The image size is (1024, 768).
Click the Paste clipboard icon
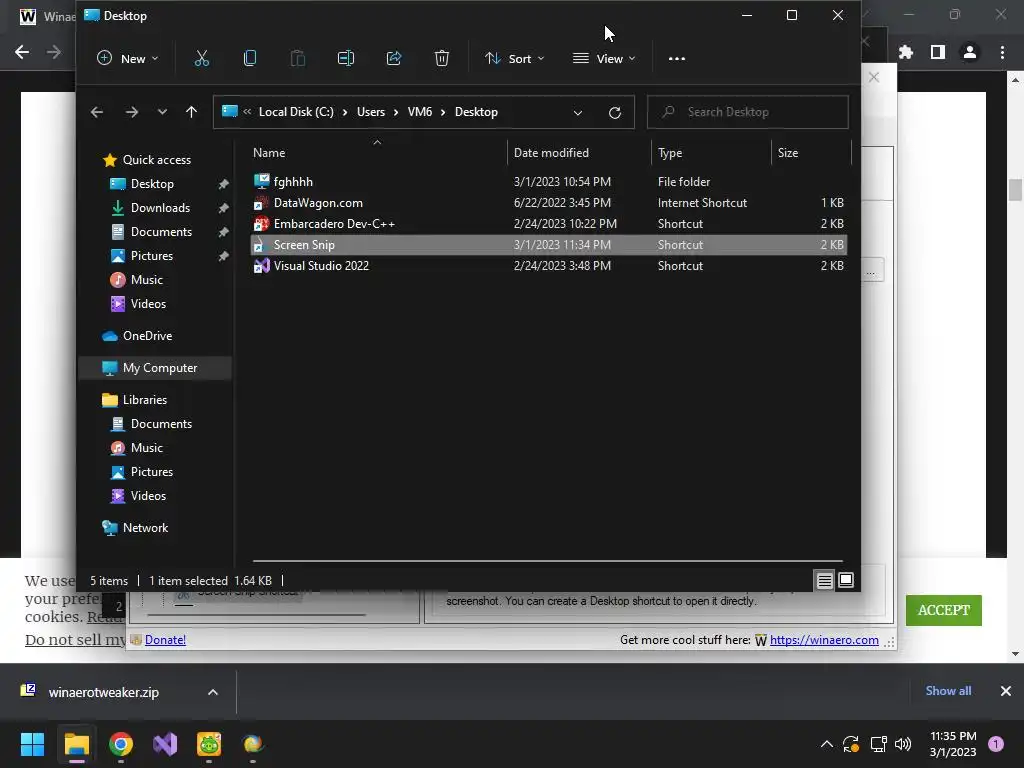point(298,58)
